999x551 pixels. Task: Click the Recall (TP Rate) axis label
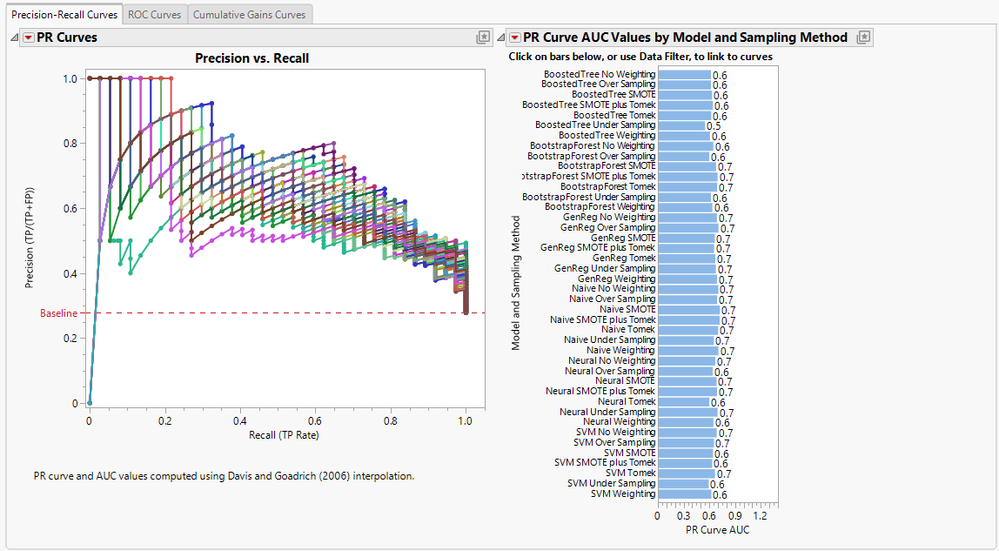pyautogui.click(x=284, y=436)
